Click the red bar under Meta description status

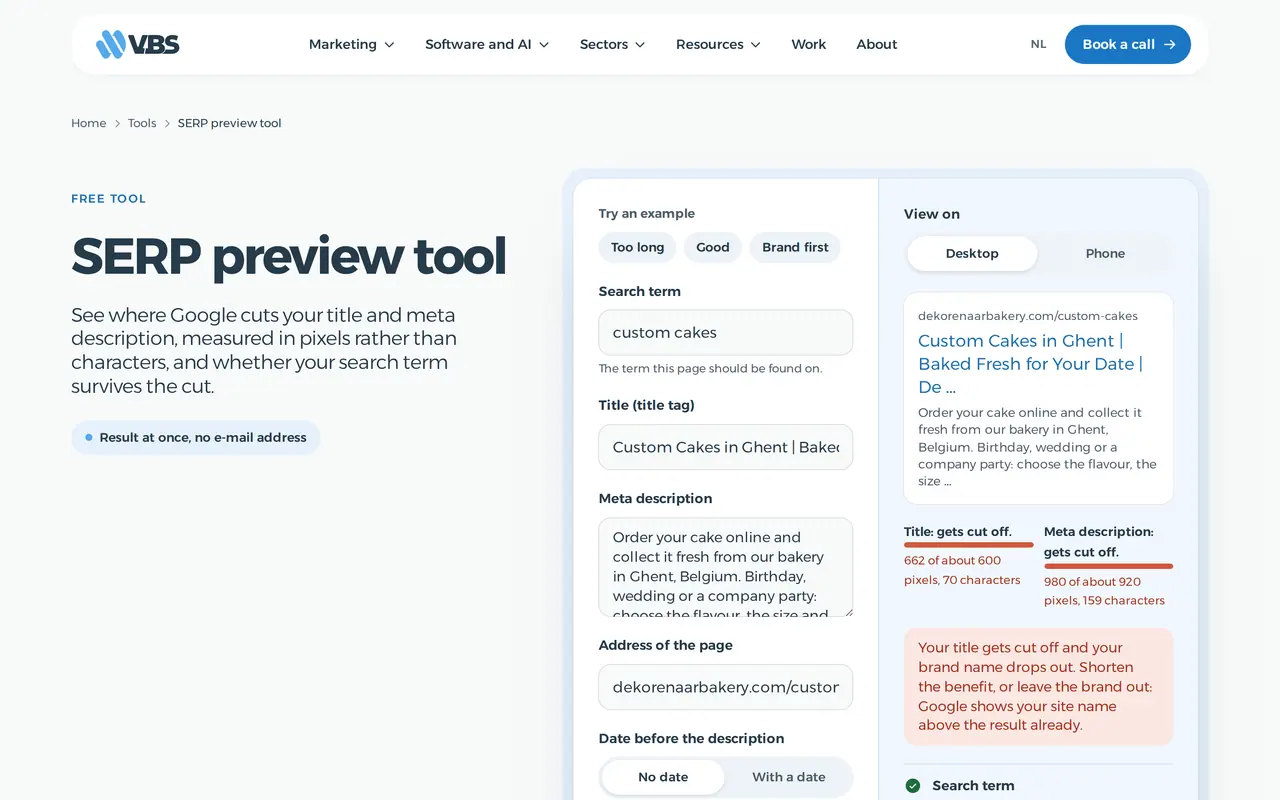click(1109, 566)
